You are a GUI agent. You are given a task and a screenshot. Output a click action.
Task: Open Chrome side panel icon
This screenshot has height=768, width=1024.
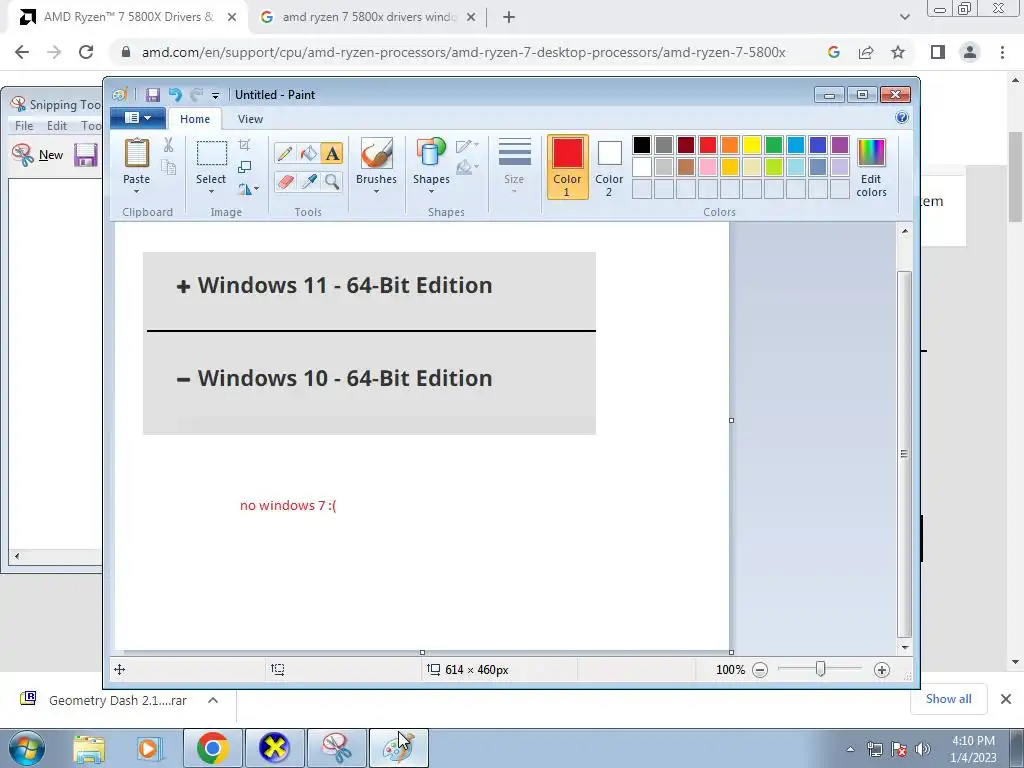coord(938,52)
